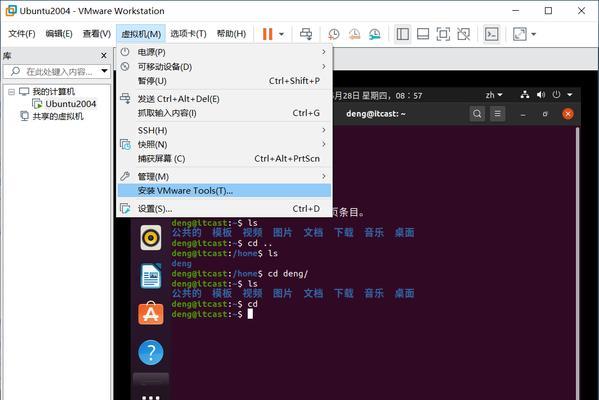Open Help icon in Ubuntu dock
This screenshot has height=400, width=599.
(x=151, y=352)
